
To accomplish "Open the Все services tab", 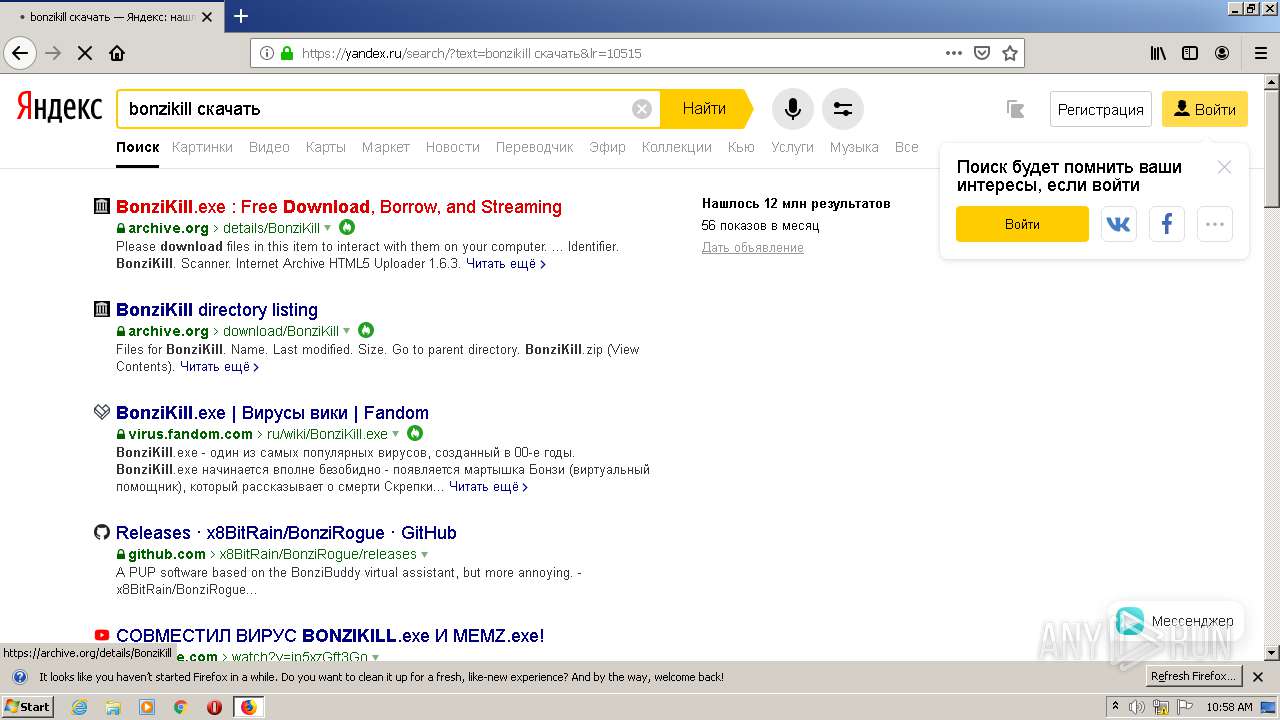I will 907,147.
